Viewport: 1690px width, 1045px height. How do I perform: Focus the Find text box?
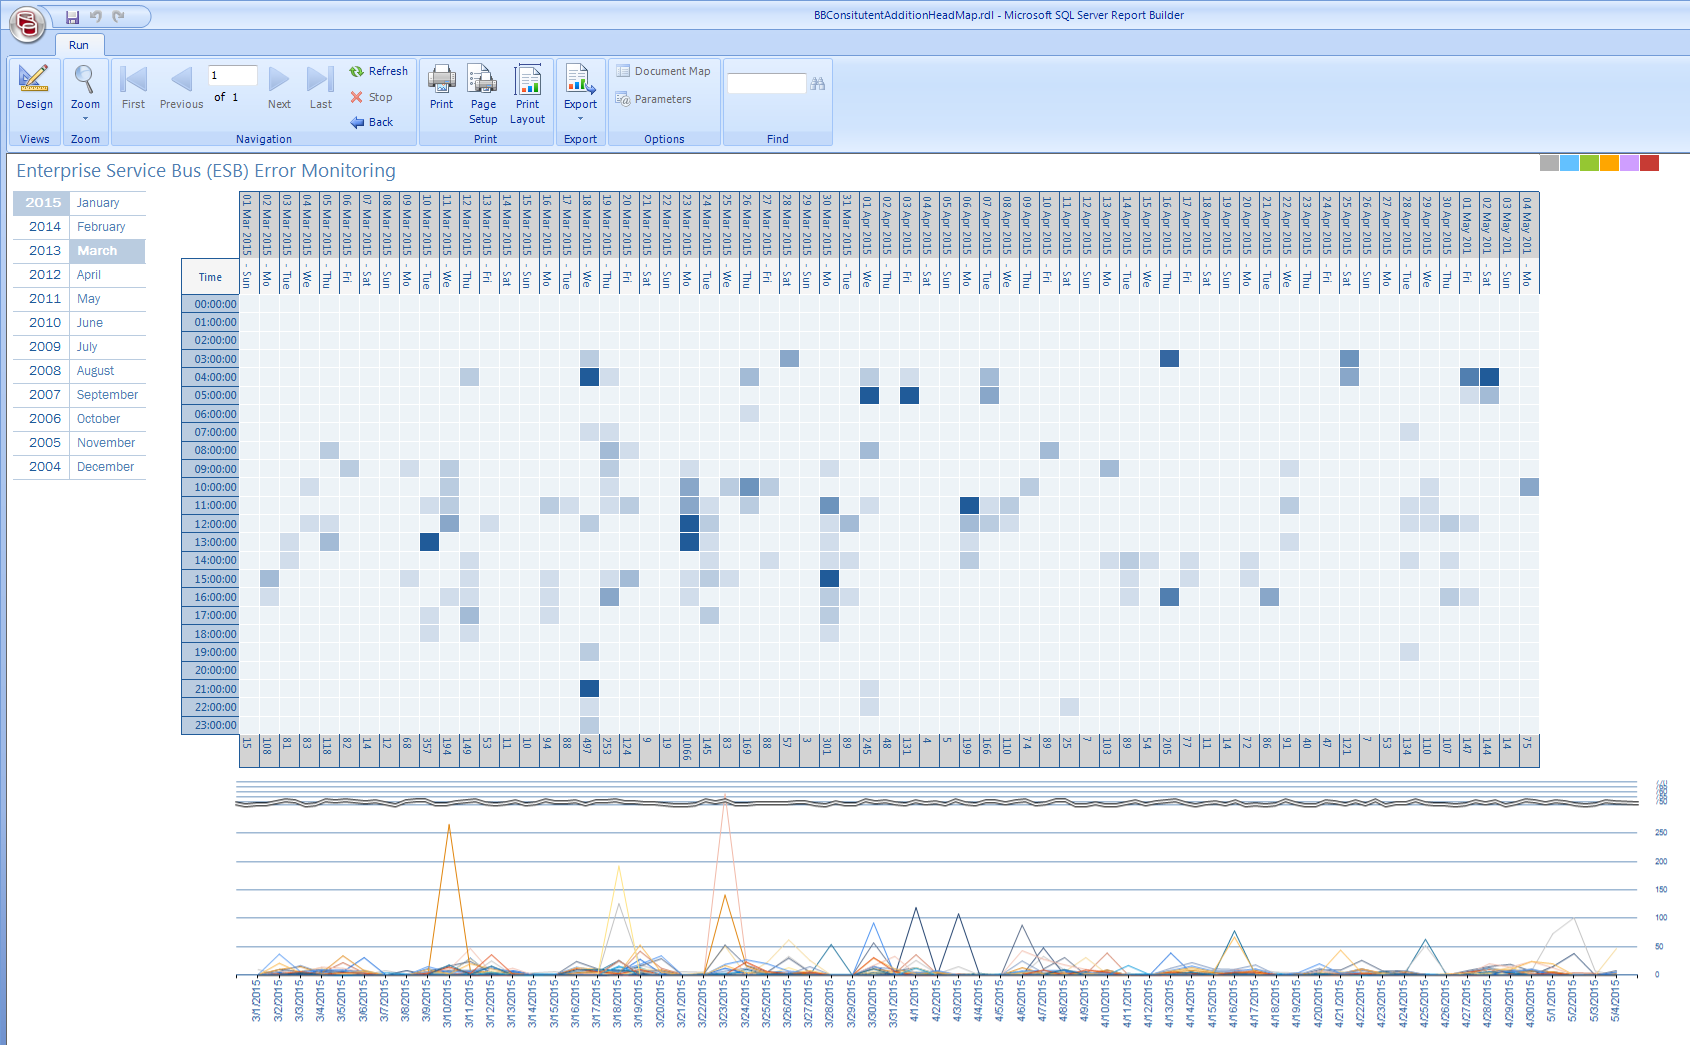tap(766, 84)
